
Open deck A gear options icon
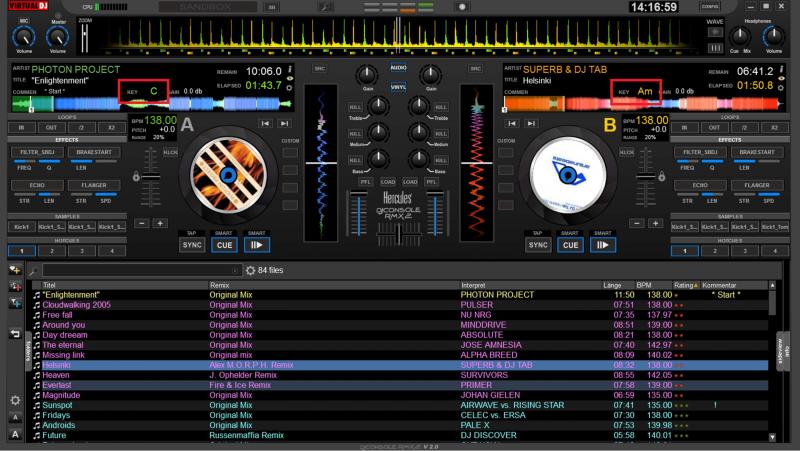289,88
